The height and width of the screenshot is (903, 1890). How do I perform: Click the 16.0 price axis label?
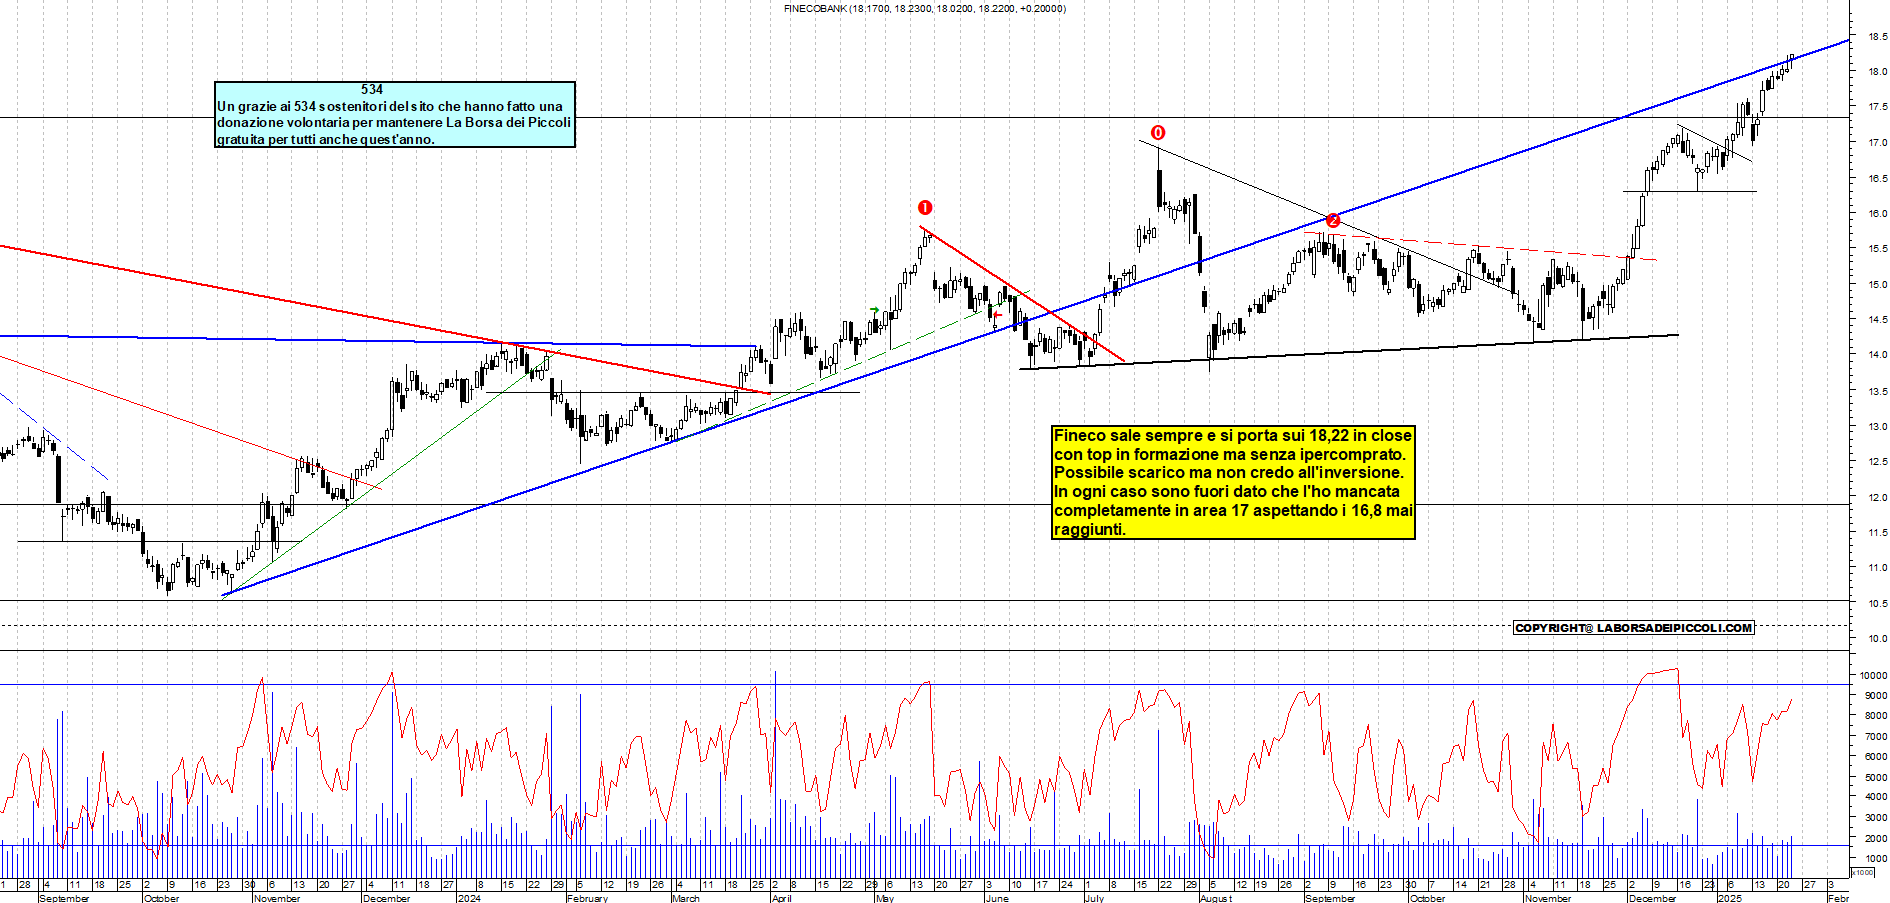click(x=1878, y=214)
